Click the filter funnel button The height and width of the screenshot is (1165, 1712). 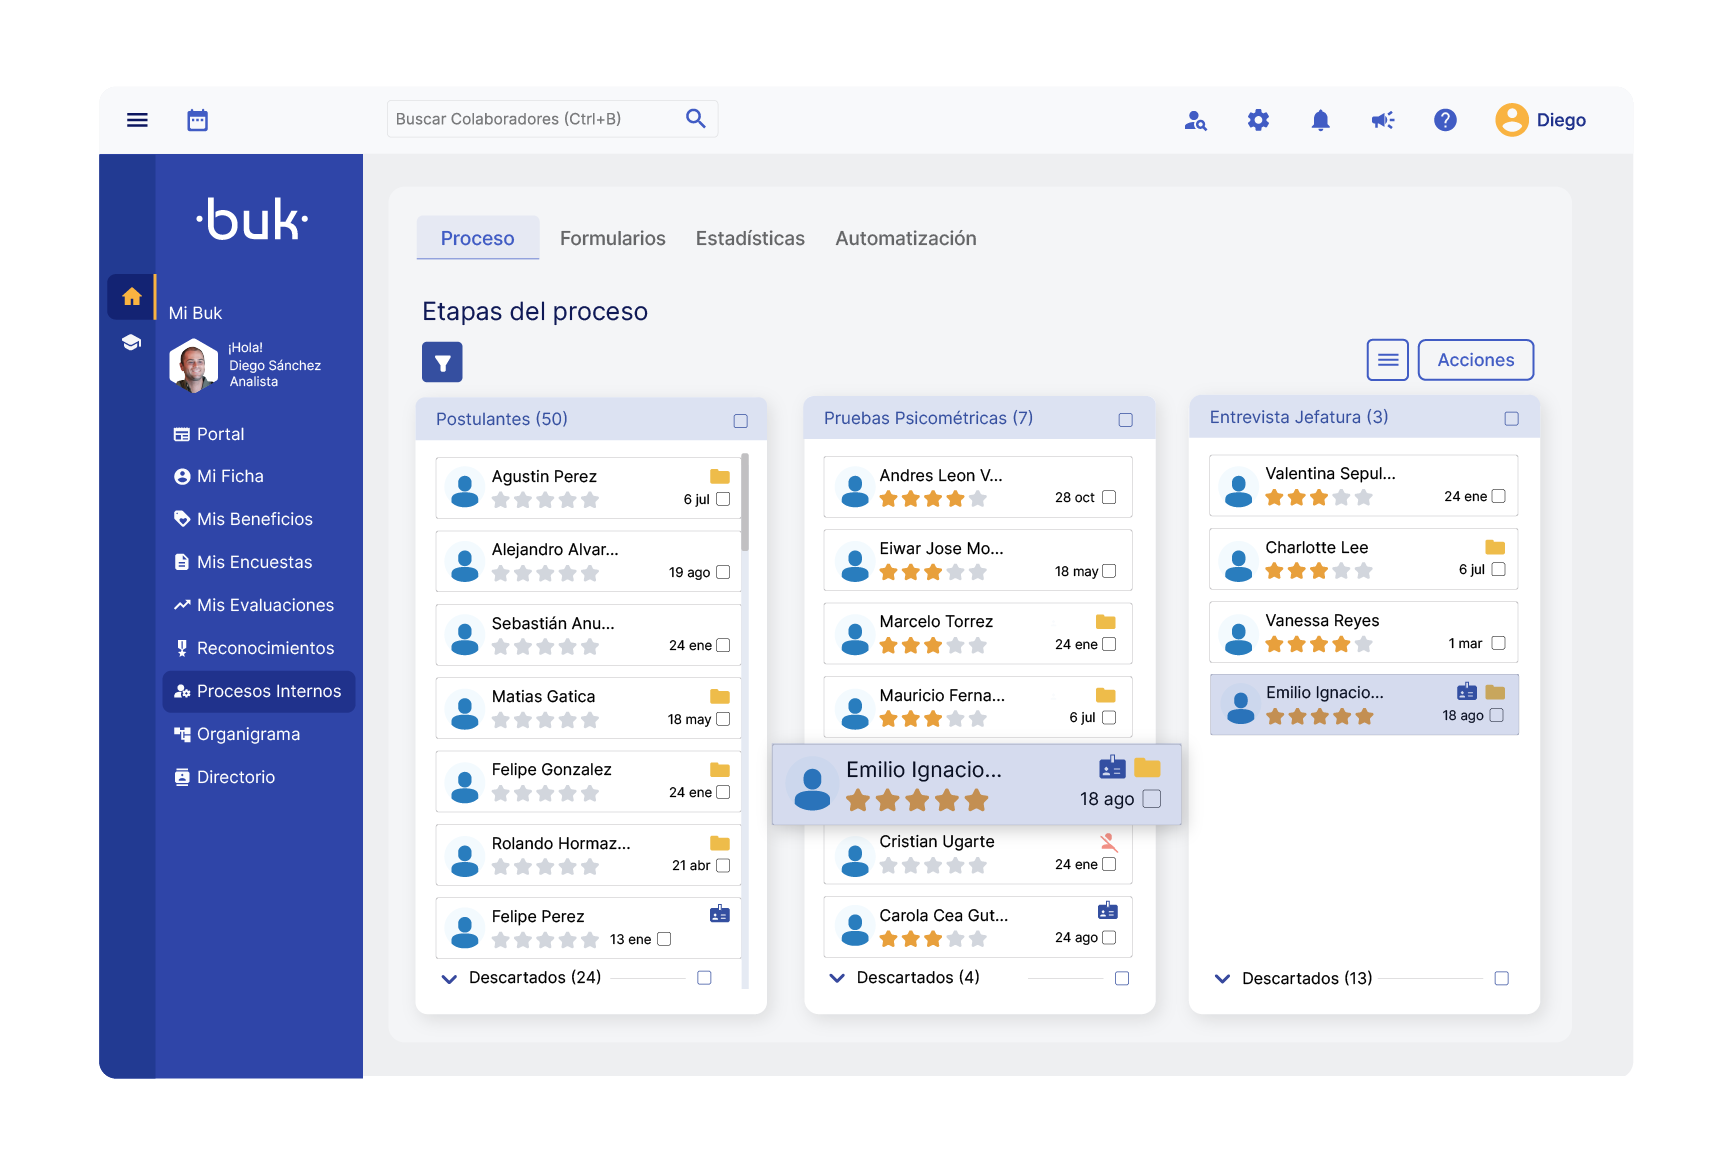tap(442, 362)
